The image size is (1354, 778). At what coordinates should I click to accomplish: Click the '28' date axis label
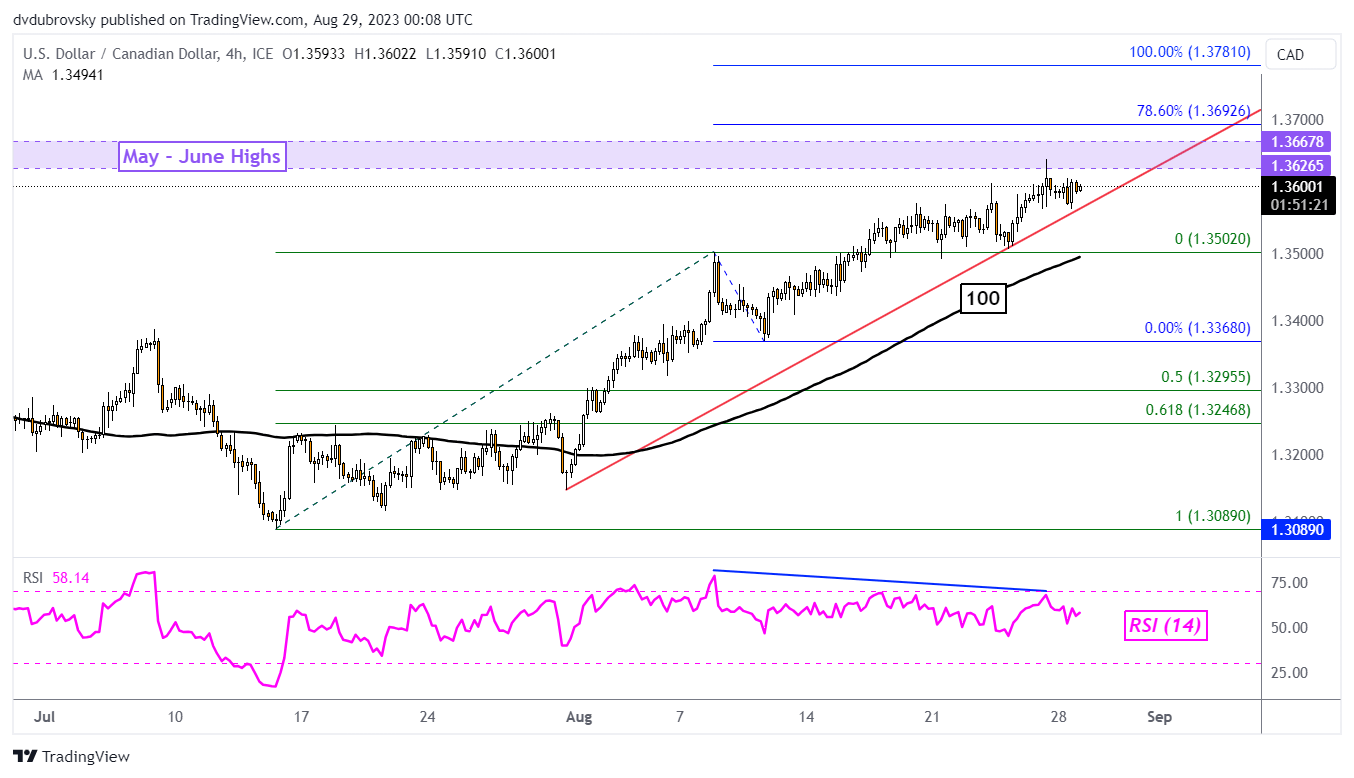tap(1059, 717)
